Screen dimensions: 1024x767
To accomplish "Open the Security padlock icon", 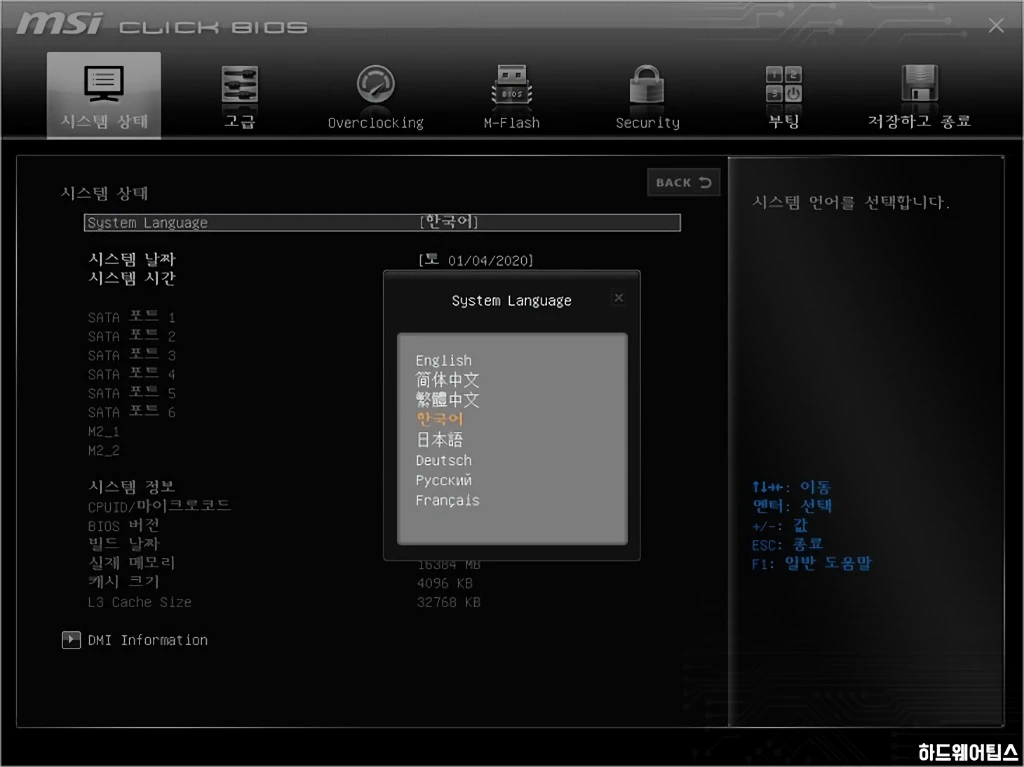I will [x=647, y=84].
